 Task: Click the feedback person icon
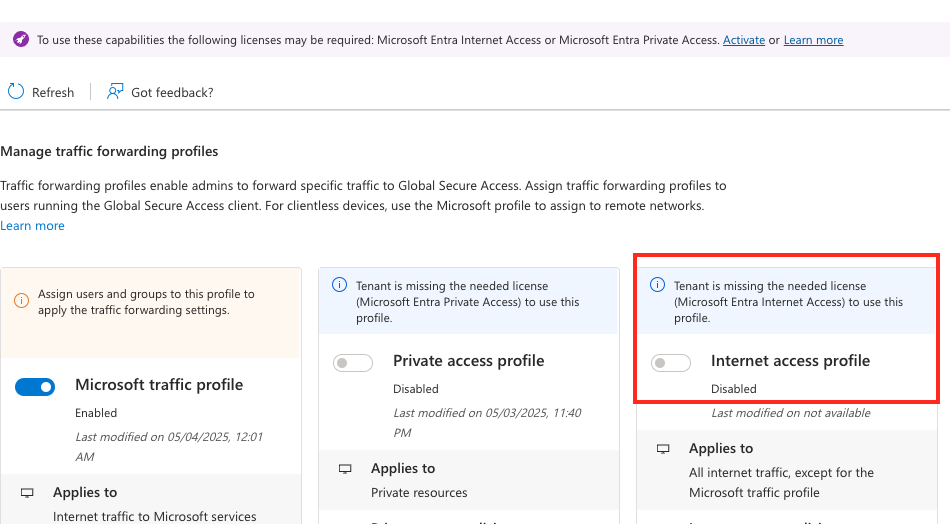point(115,91)
